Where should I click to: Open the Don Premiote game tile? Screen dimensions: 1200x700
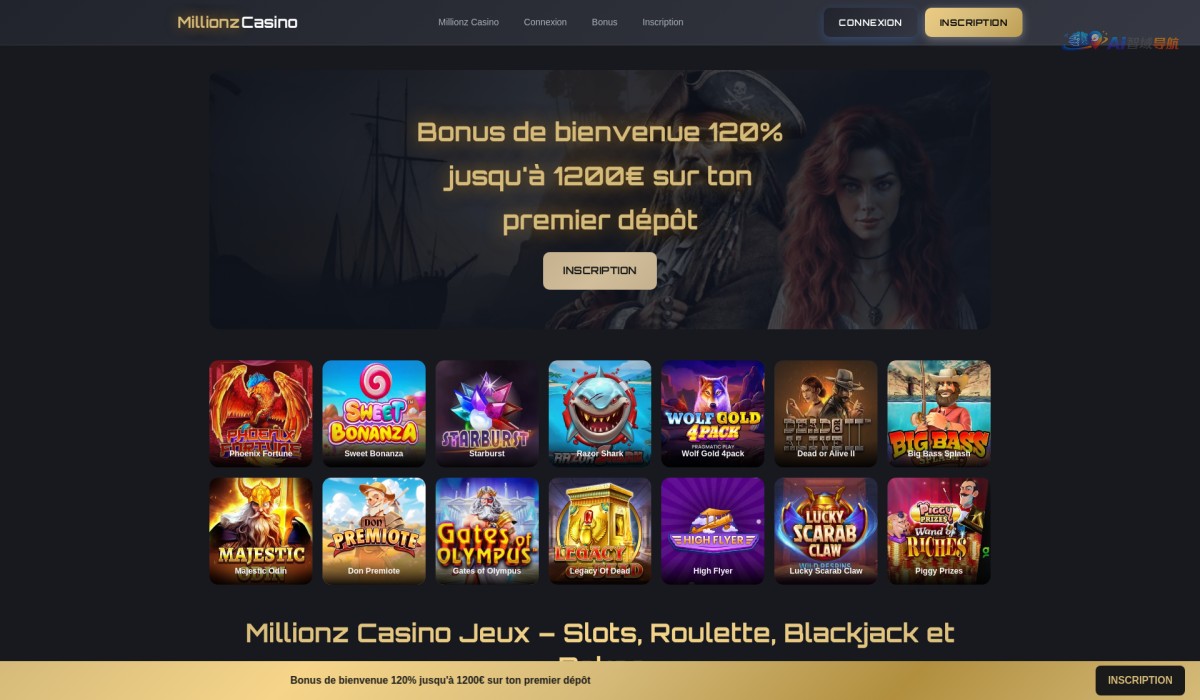[374, 531]
